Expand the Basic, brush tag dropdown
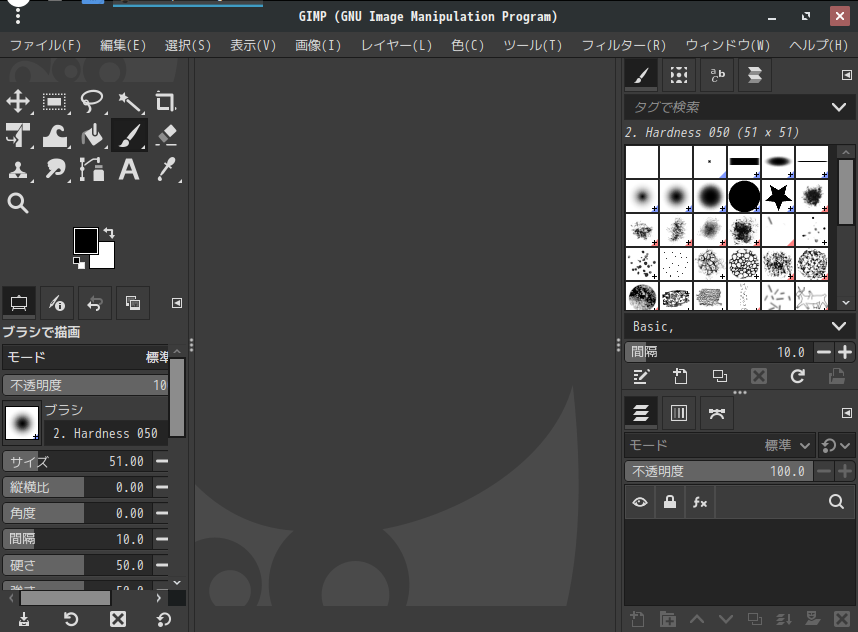This screenshot has width=858, height=632. pos(838,327)
